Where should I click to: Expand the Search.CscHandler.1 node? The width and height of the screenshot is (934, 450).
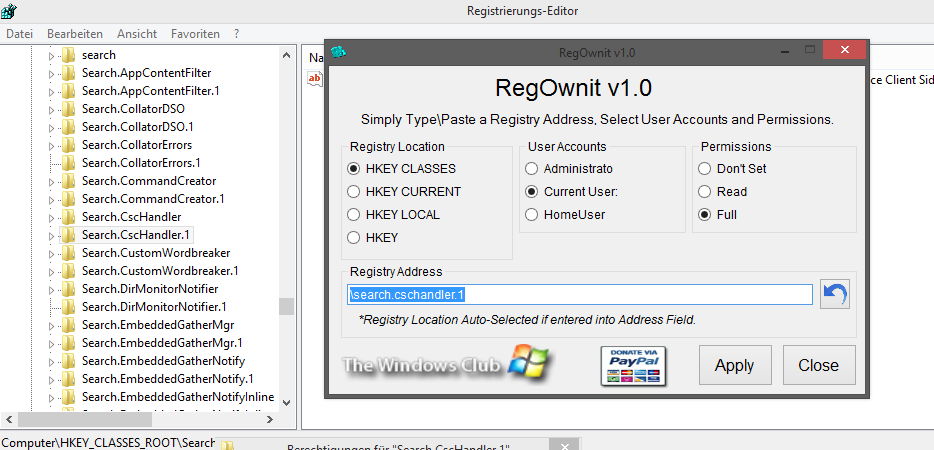tap(51, 235)
